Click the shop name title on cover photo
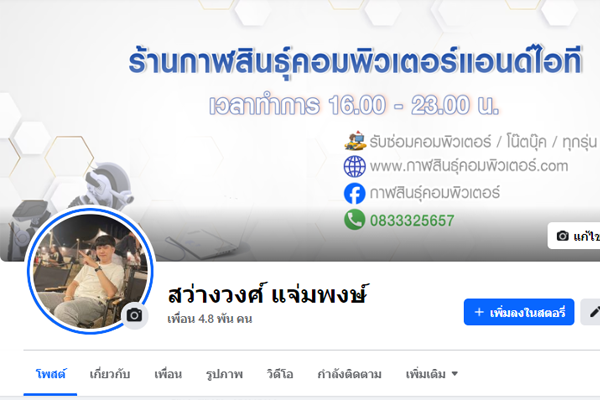 (355, 61)
